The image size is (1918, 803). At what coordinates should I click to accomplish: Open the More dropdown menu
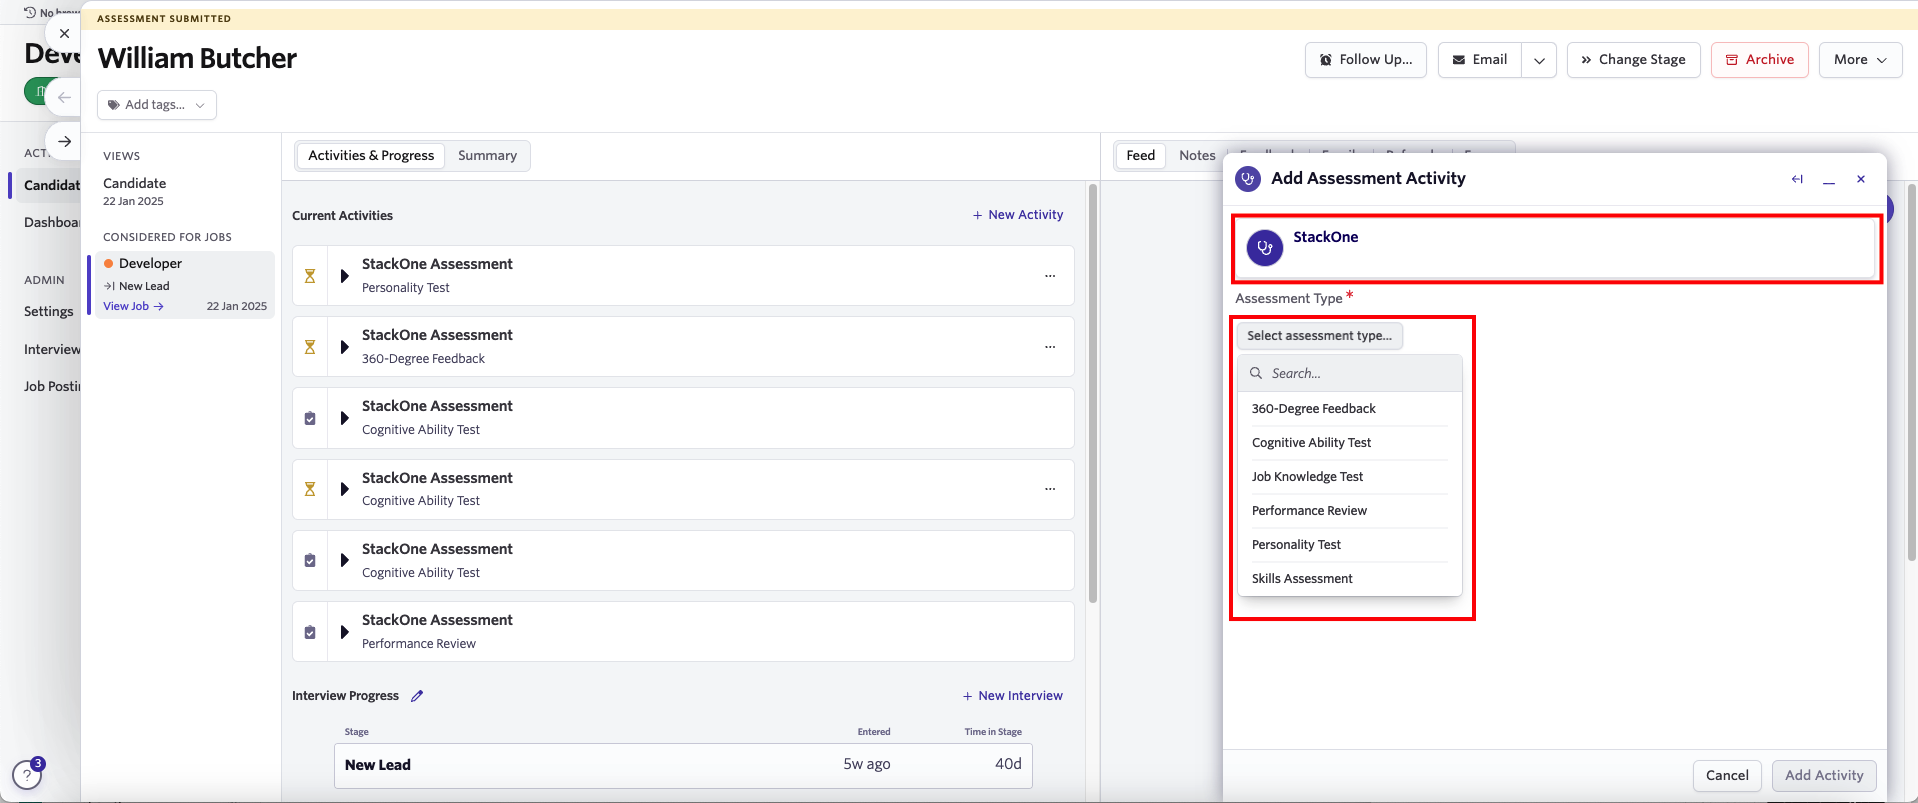click(1860, 60)
